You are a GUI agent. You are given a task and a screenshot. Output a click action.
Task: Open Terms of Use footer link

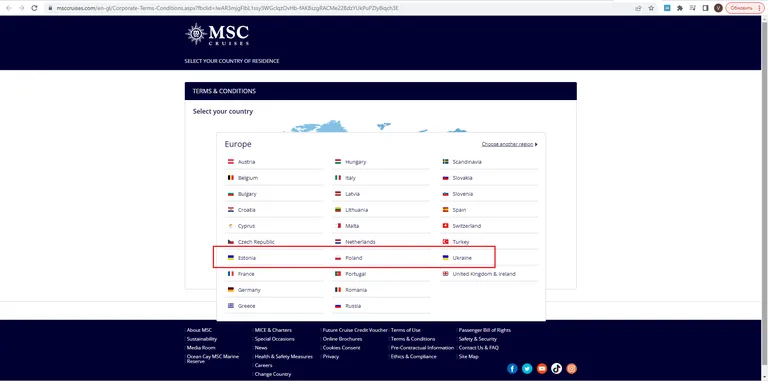coord(406,330)
